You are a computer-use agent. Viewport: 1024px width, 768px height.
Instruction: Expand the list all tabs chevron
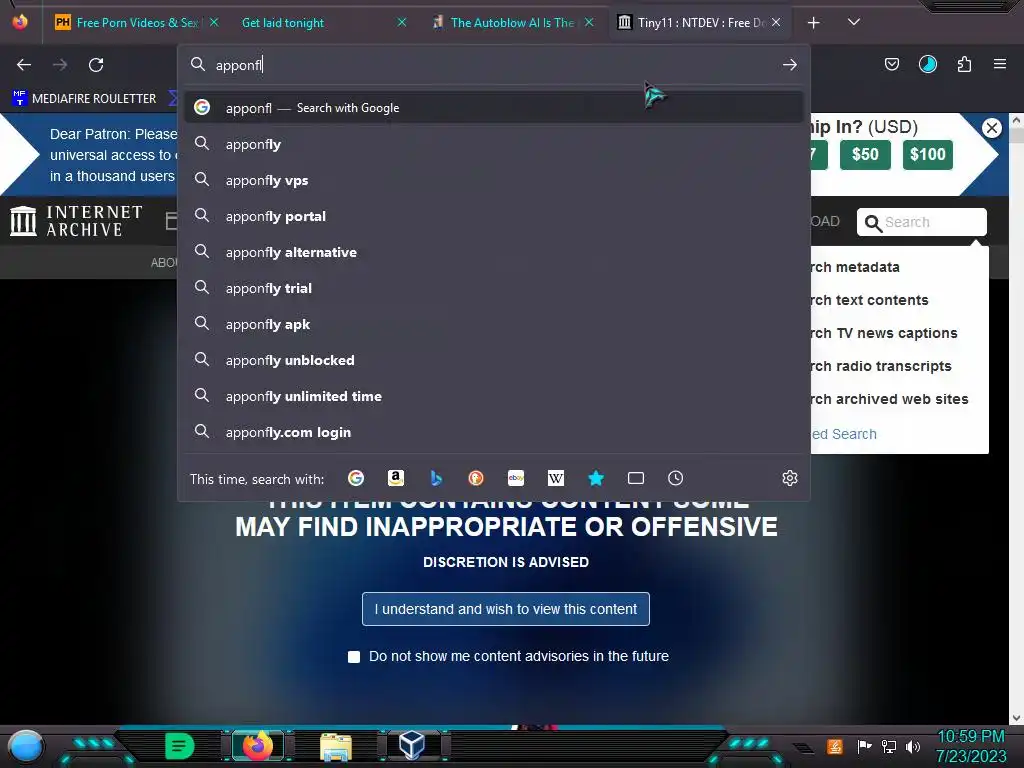854,22
